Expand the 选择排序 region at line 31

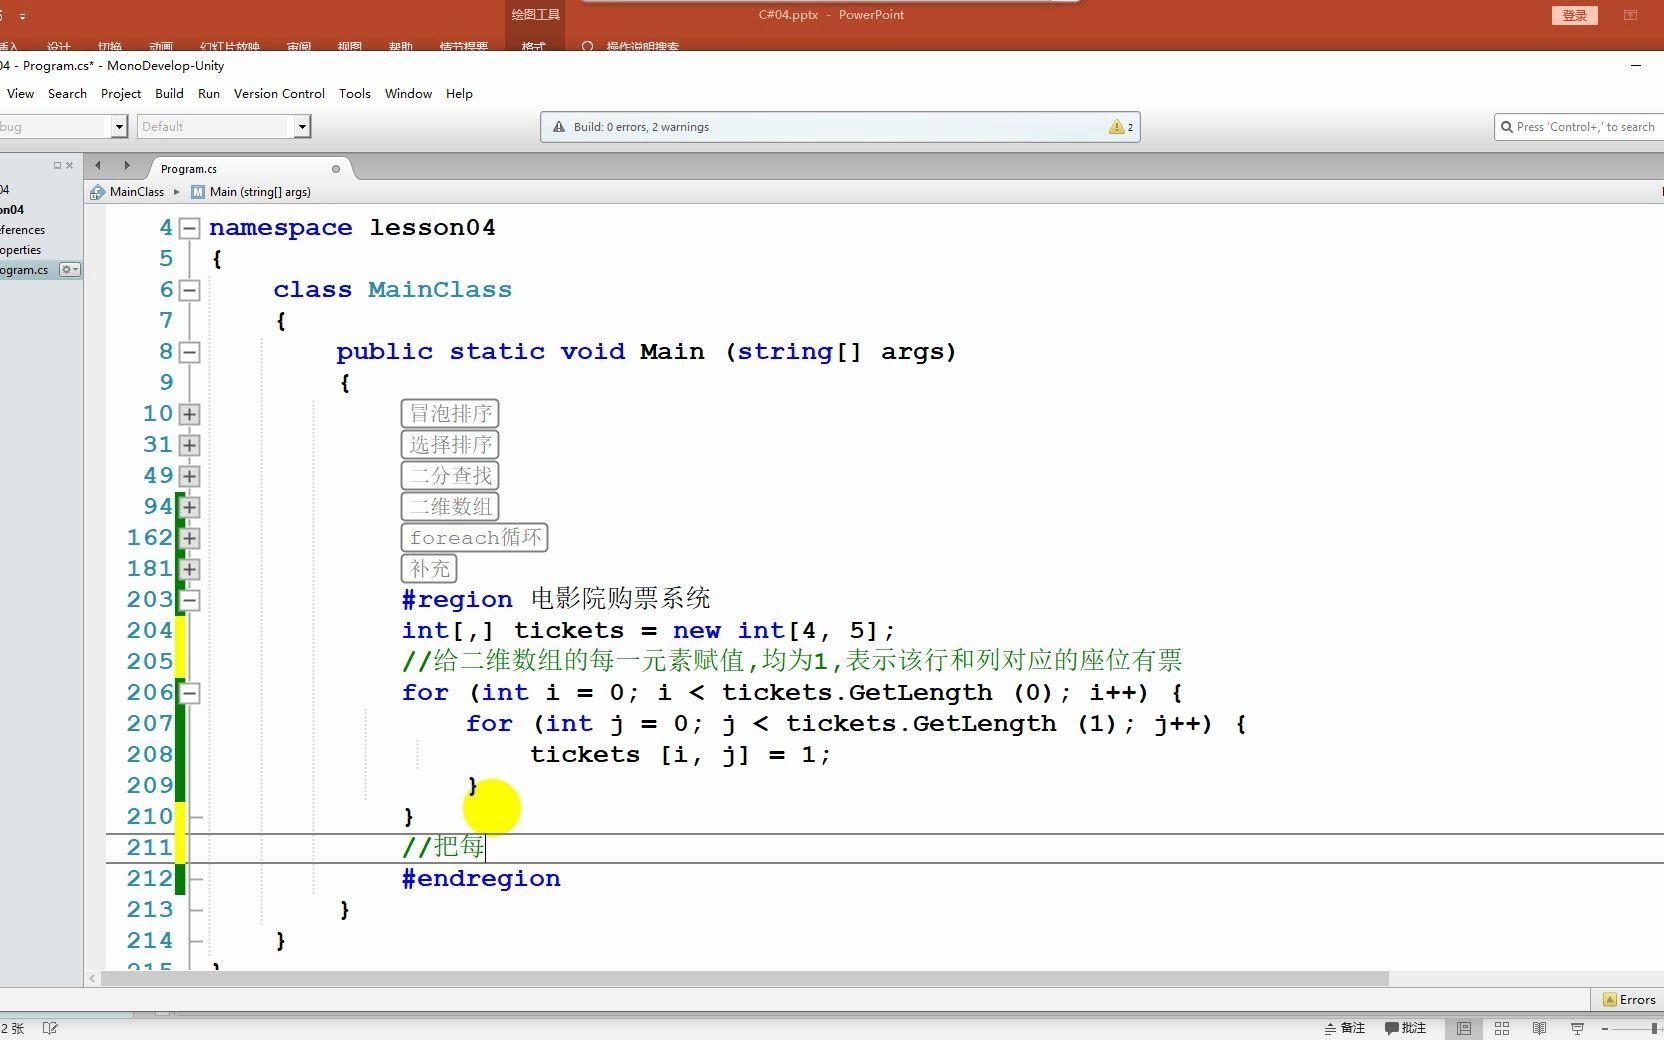[x=189, y=445]
